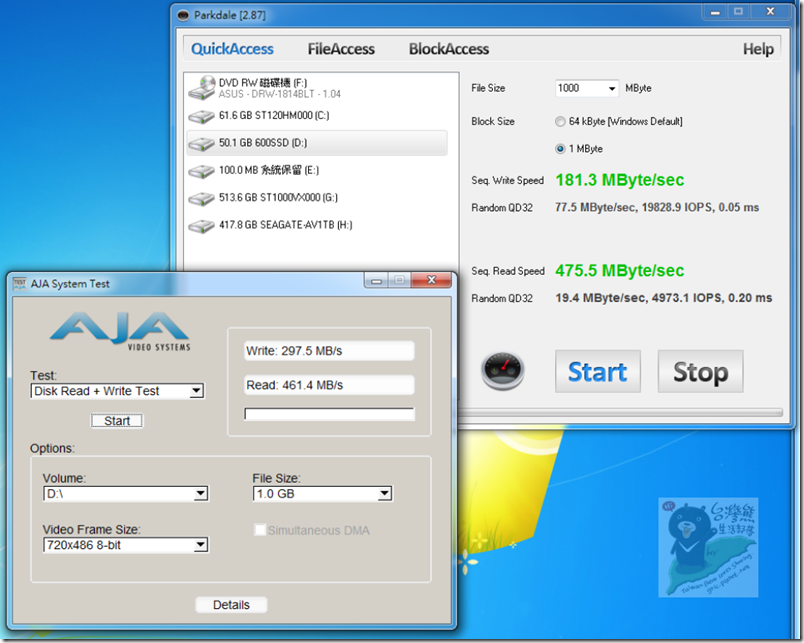Viewport: 804px width, 643px height.
Task: Click the Write: 297.5 MB/s result field
Action: pyautogui.click(x=329, y=351)
